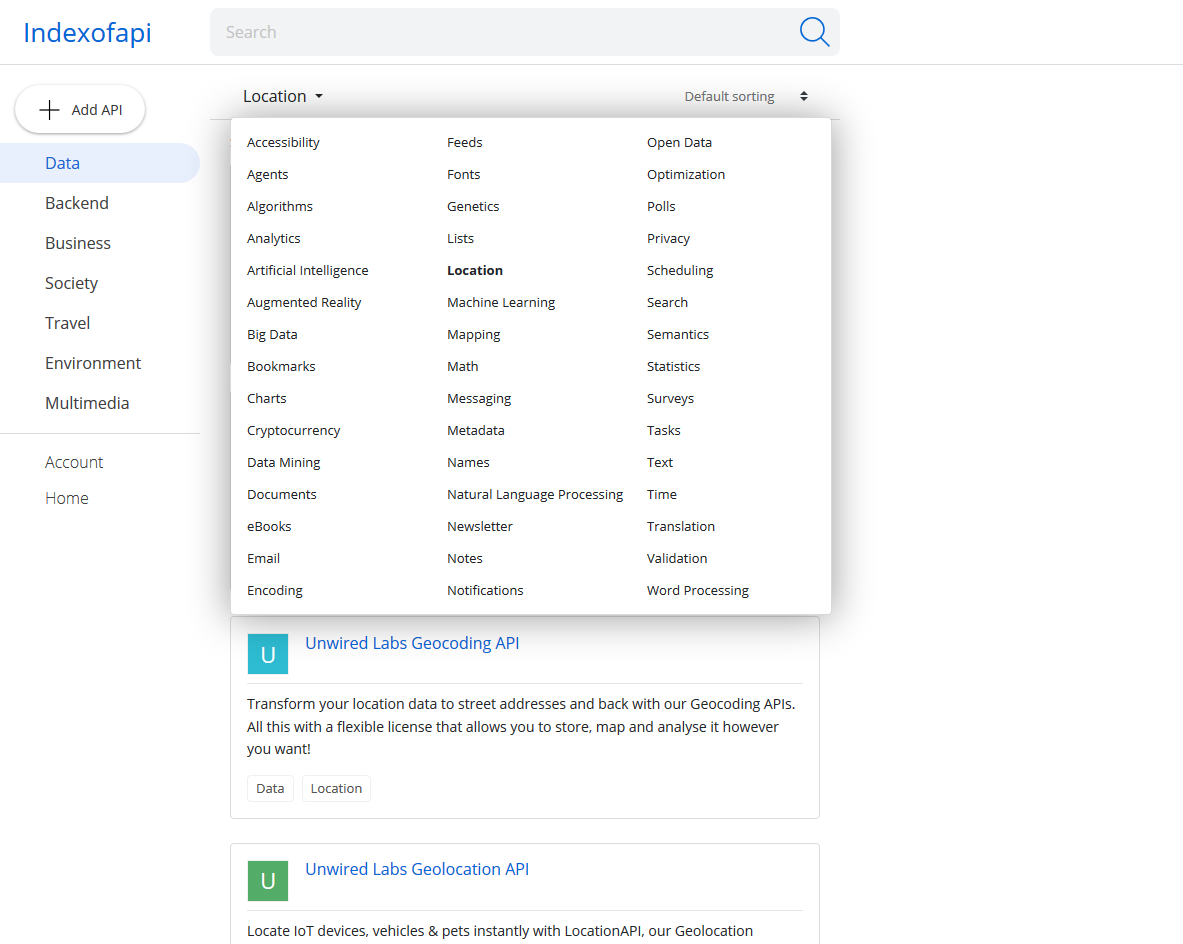Expand the Location filter chevron
This screenshot has height=944, width=1183.
tap(317, 96)
